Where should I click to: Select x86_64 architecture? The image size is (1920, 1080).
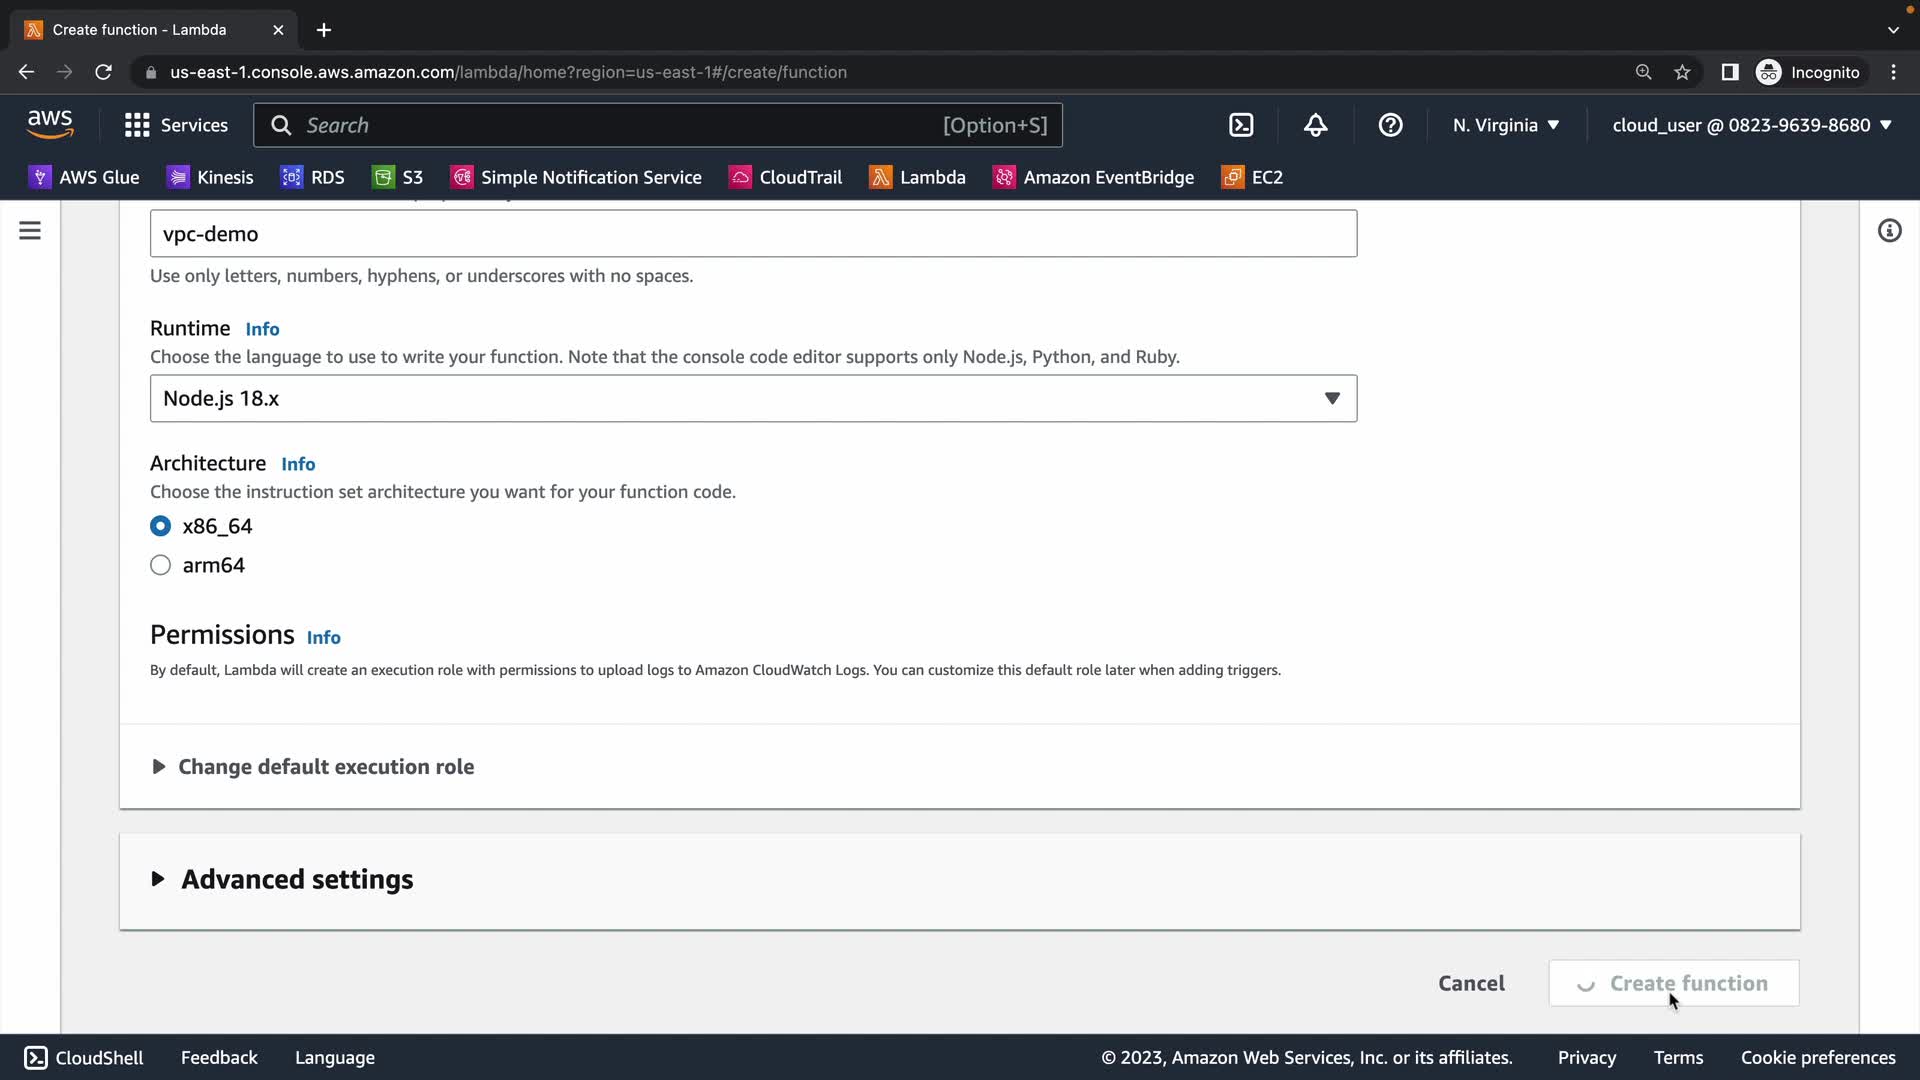click(160, 526)
